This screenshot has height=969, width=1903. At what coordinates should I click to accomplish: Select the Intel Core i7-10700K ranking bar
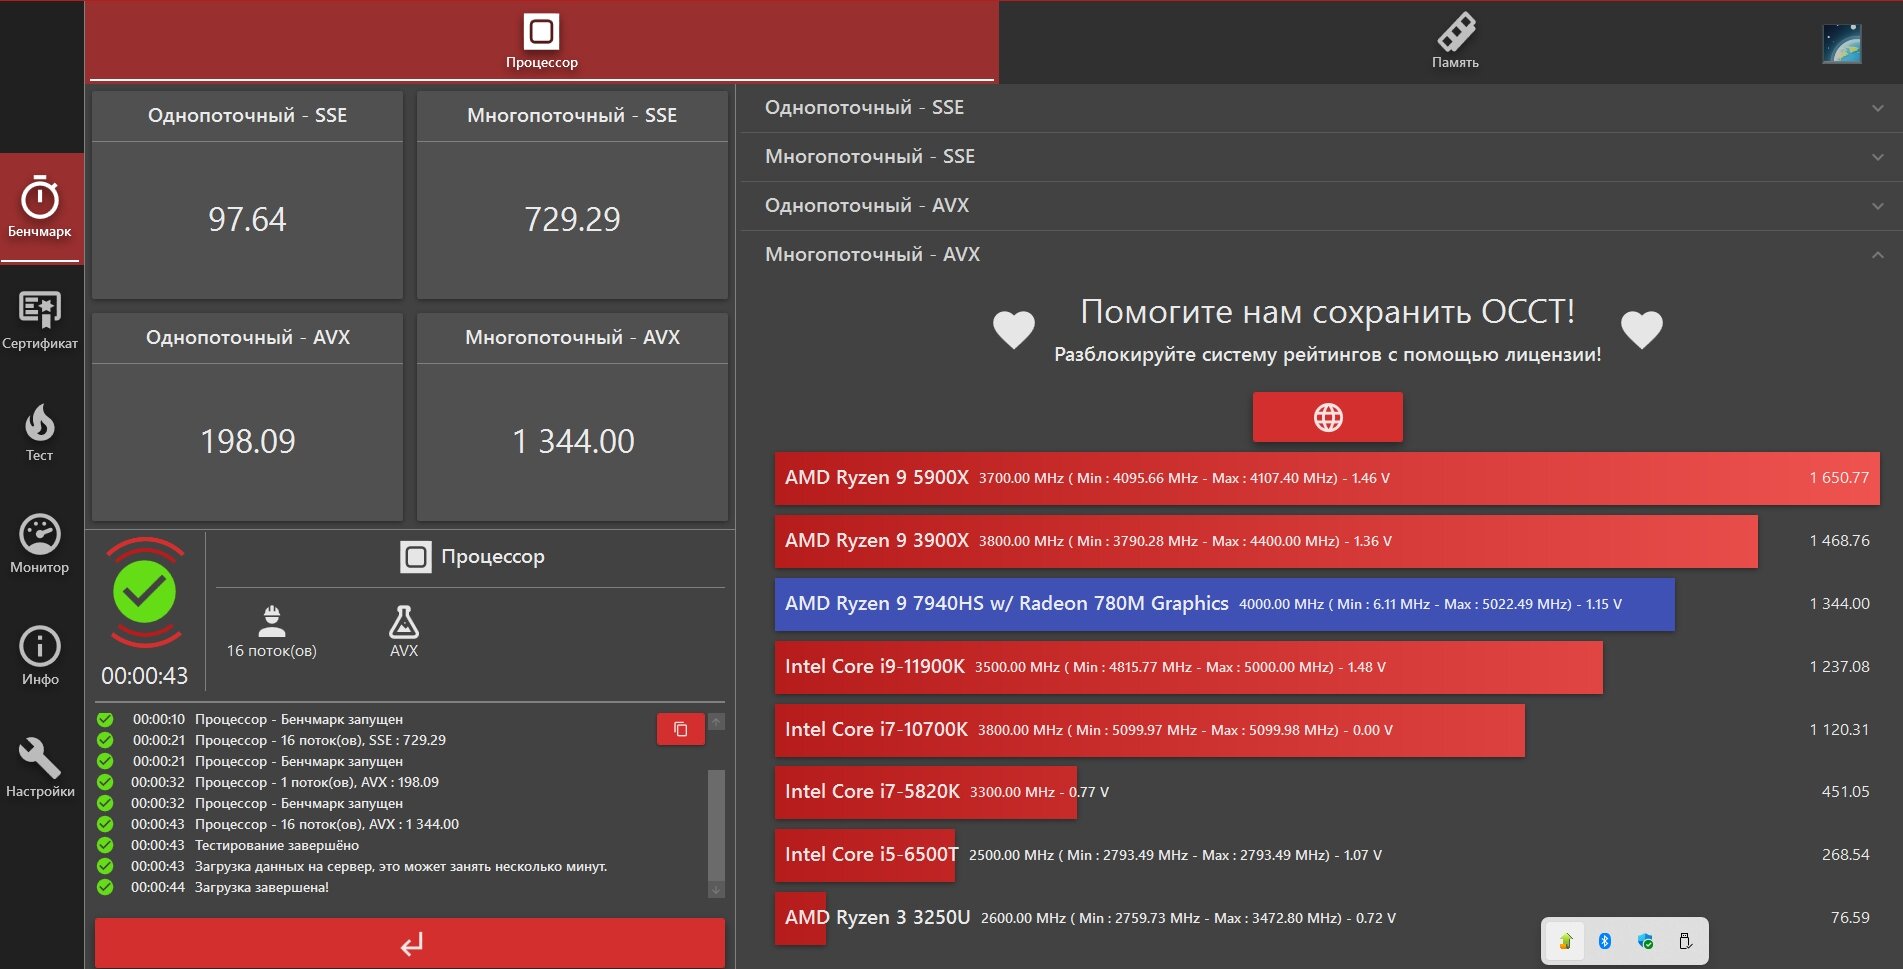point(1150,730)
